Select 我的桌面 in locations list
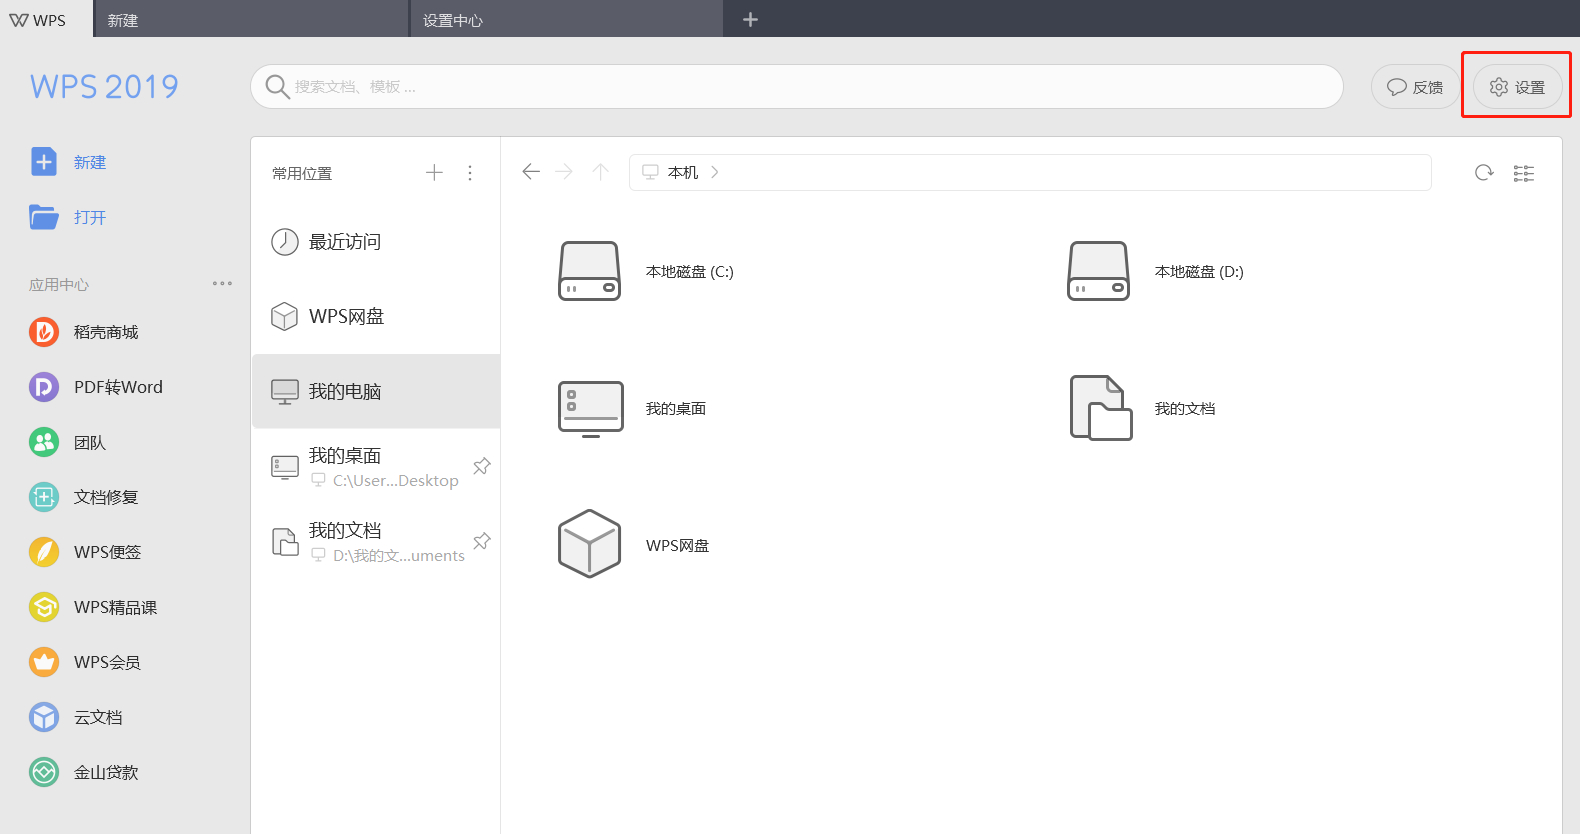Image resolution: width=1580 pixels, height=834 pixels. click(376, 467)
